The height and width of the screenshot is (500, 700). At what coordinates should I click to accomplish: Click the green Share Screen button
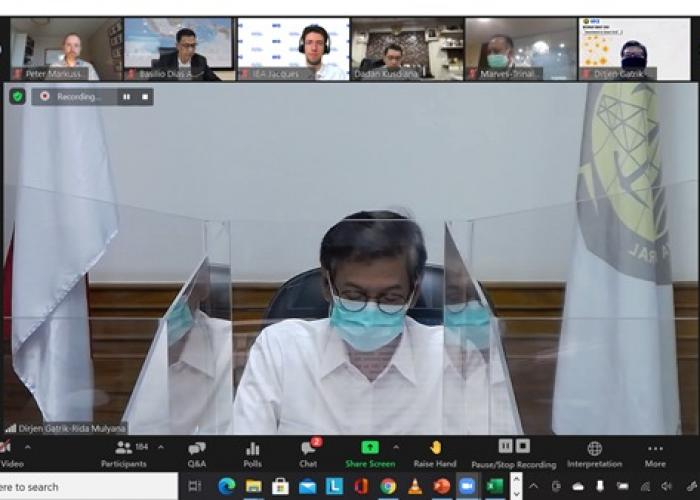(370, 452)
